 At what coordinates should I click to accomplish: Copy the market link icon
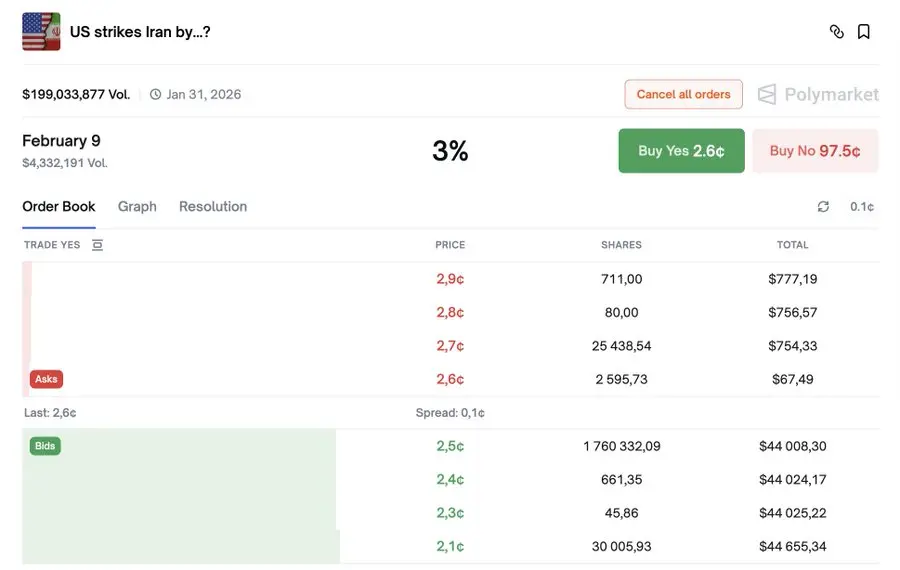837,32
